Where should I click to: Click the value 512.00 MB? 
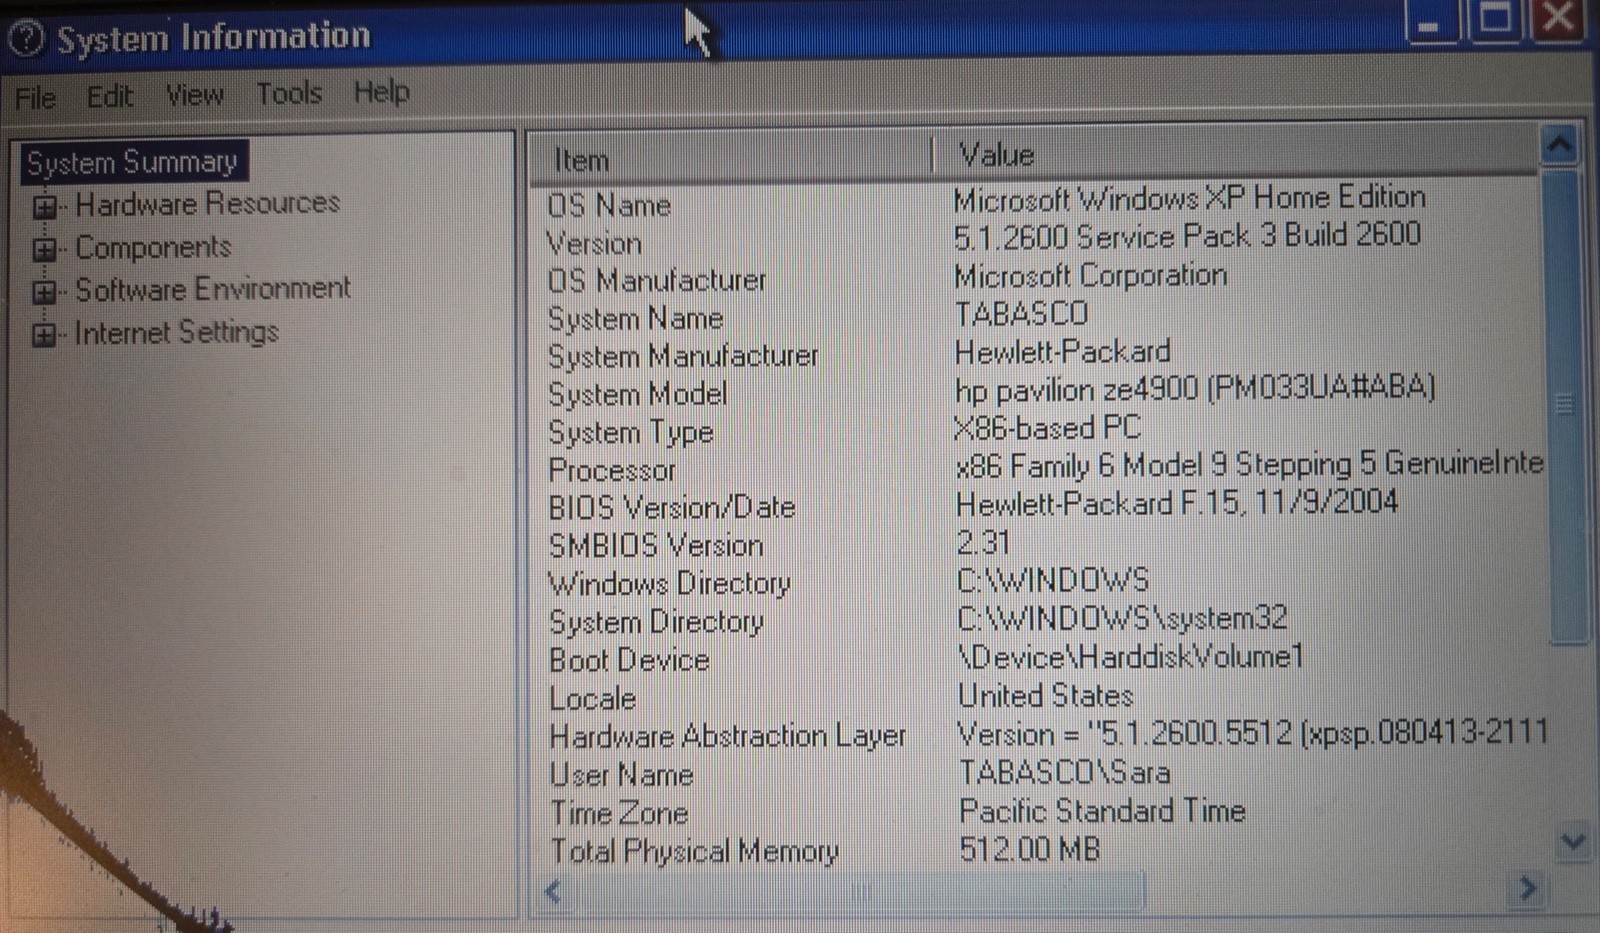1029,850
